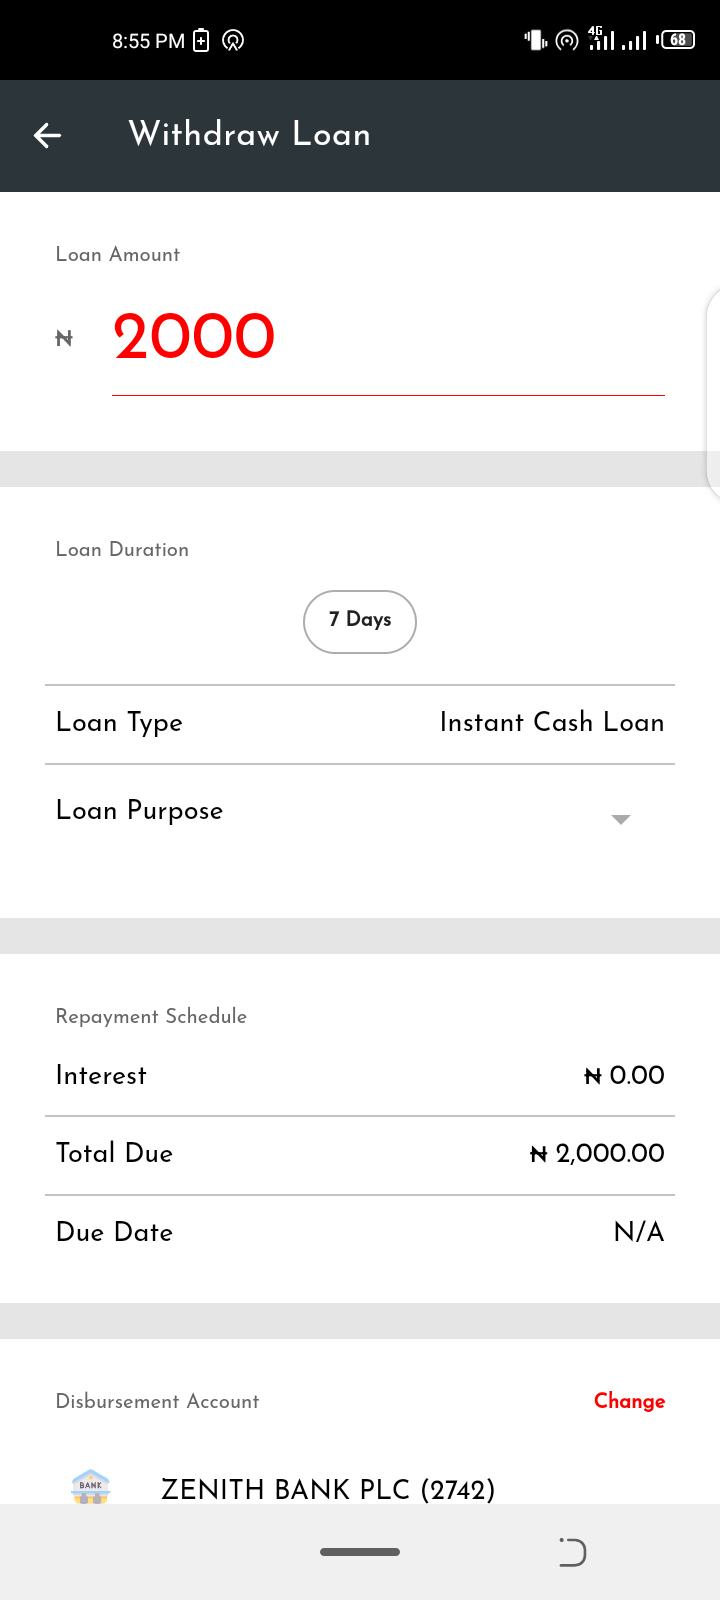Tap the Interest amount value
The image size is (720, 1600).
point(624,1075)
